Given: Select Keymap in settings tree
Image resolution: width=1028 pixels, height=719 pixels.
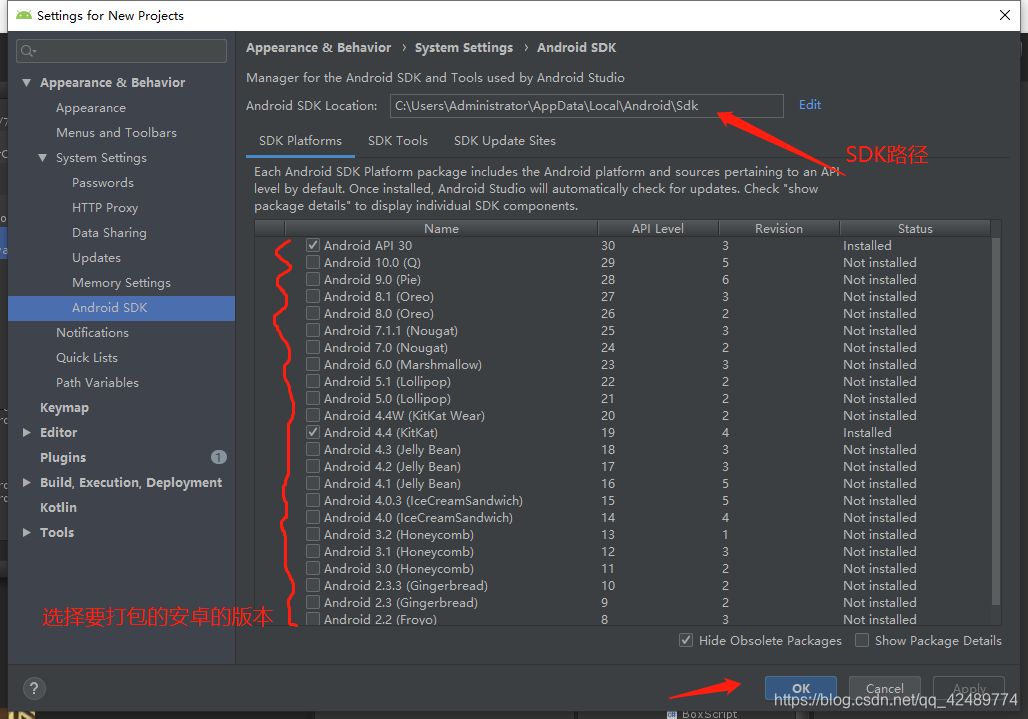Looking at the screenshot, I should [64, 408].
